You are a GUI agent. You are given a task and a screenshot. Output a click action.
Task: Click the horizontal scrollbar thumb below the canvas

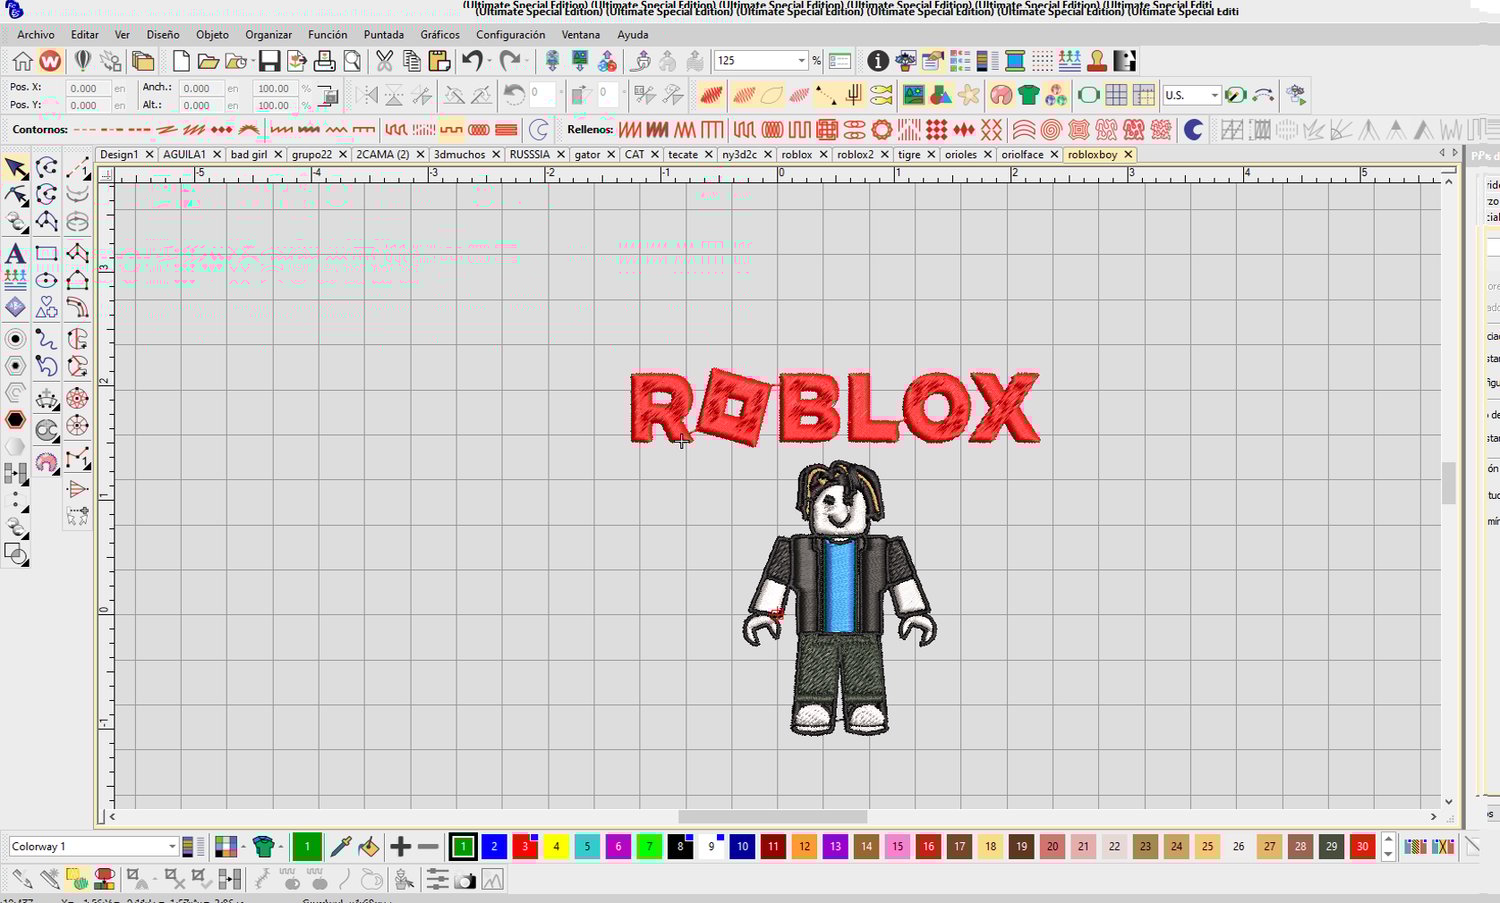[773, 817]
